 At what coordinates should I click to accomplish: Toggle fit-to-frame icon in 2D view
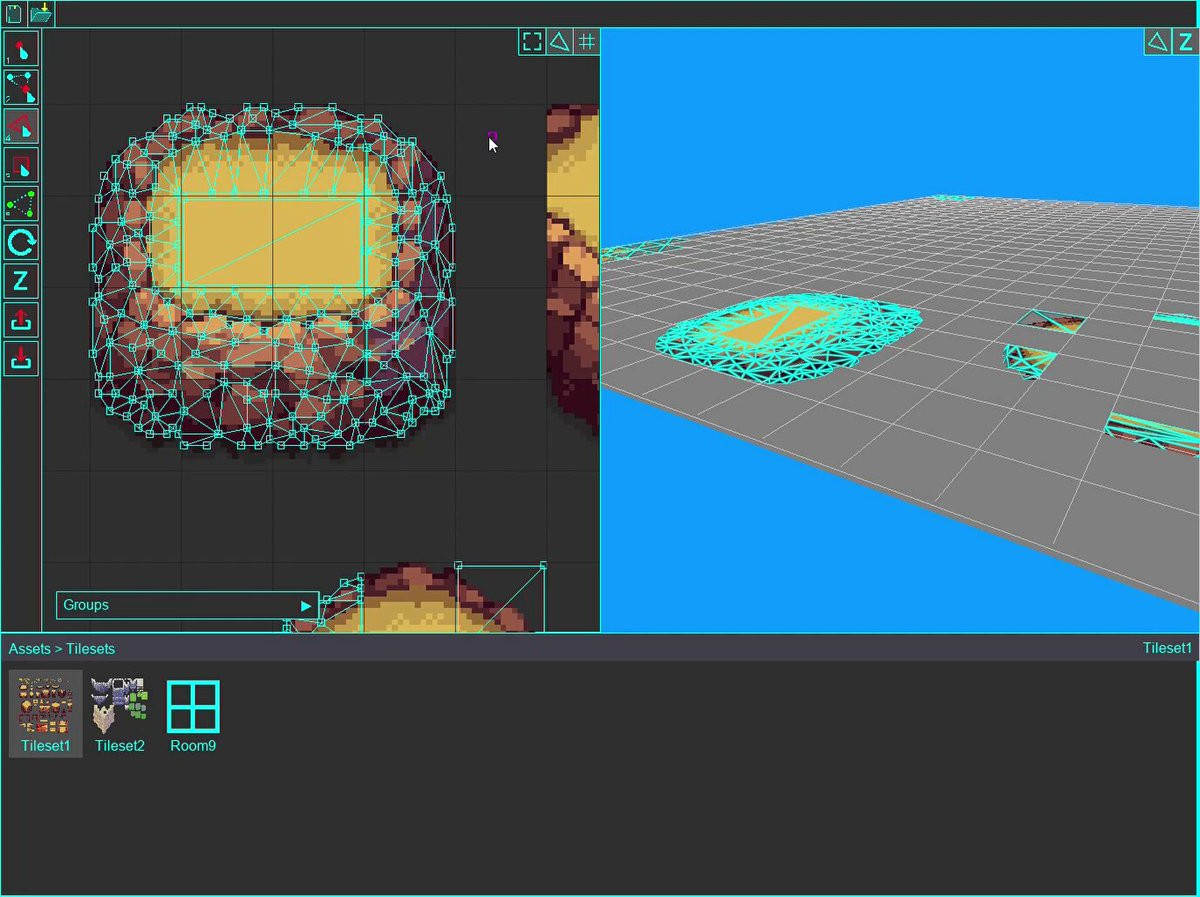[x=532, y=41]
